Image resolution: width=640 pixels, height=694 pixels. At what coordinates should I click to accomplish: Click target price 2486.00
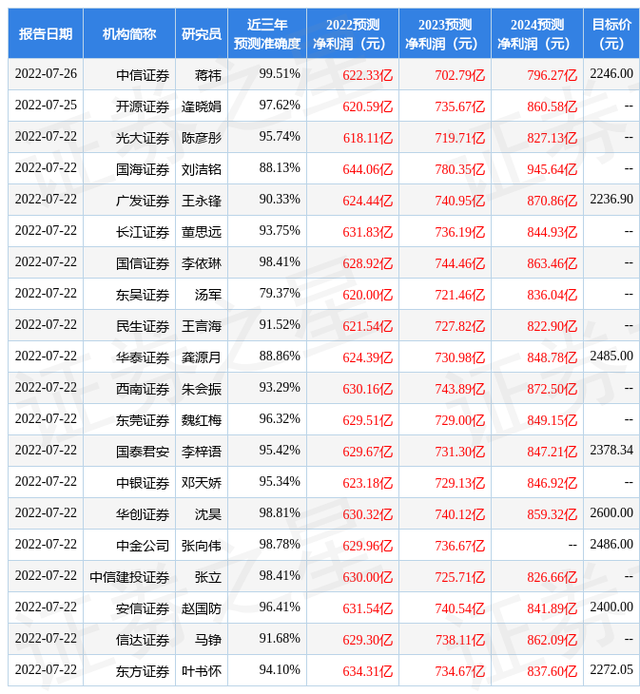[611, 544]
